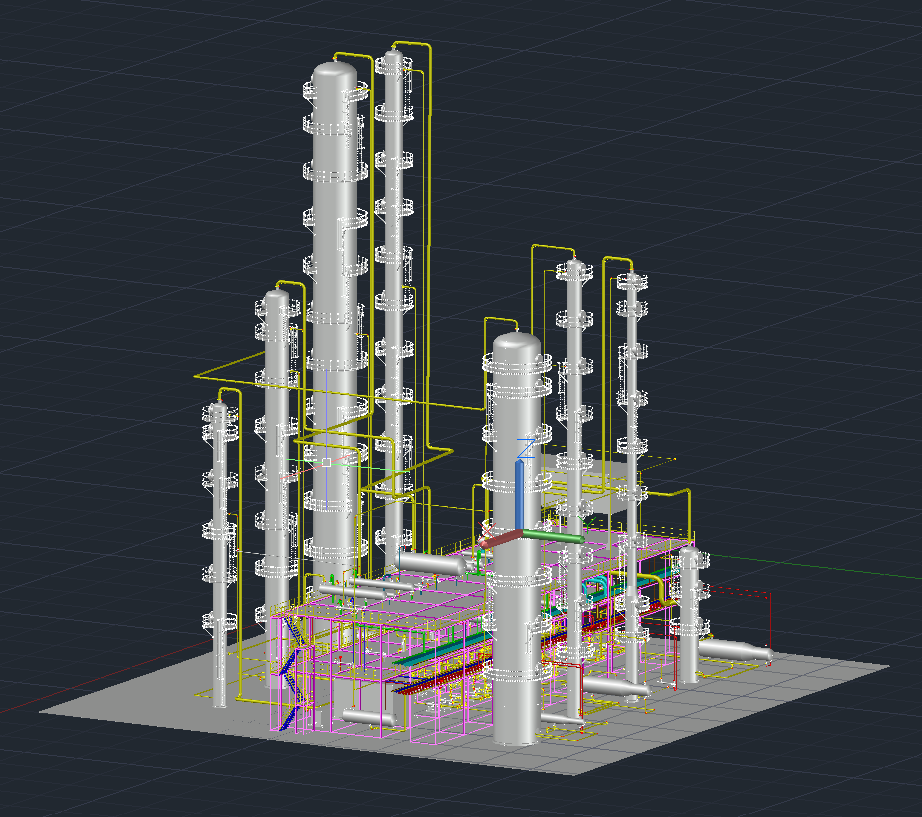Select the blue Z axis of the gizmo

click(x=520, y=494)
